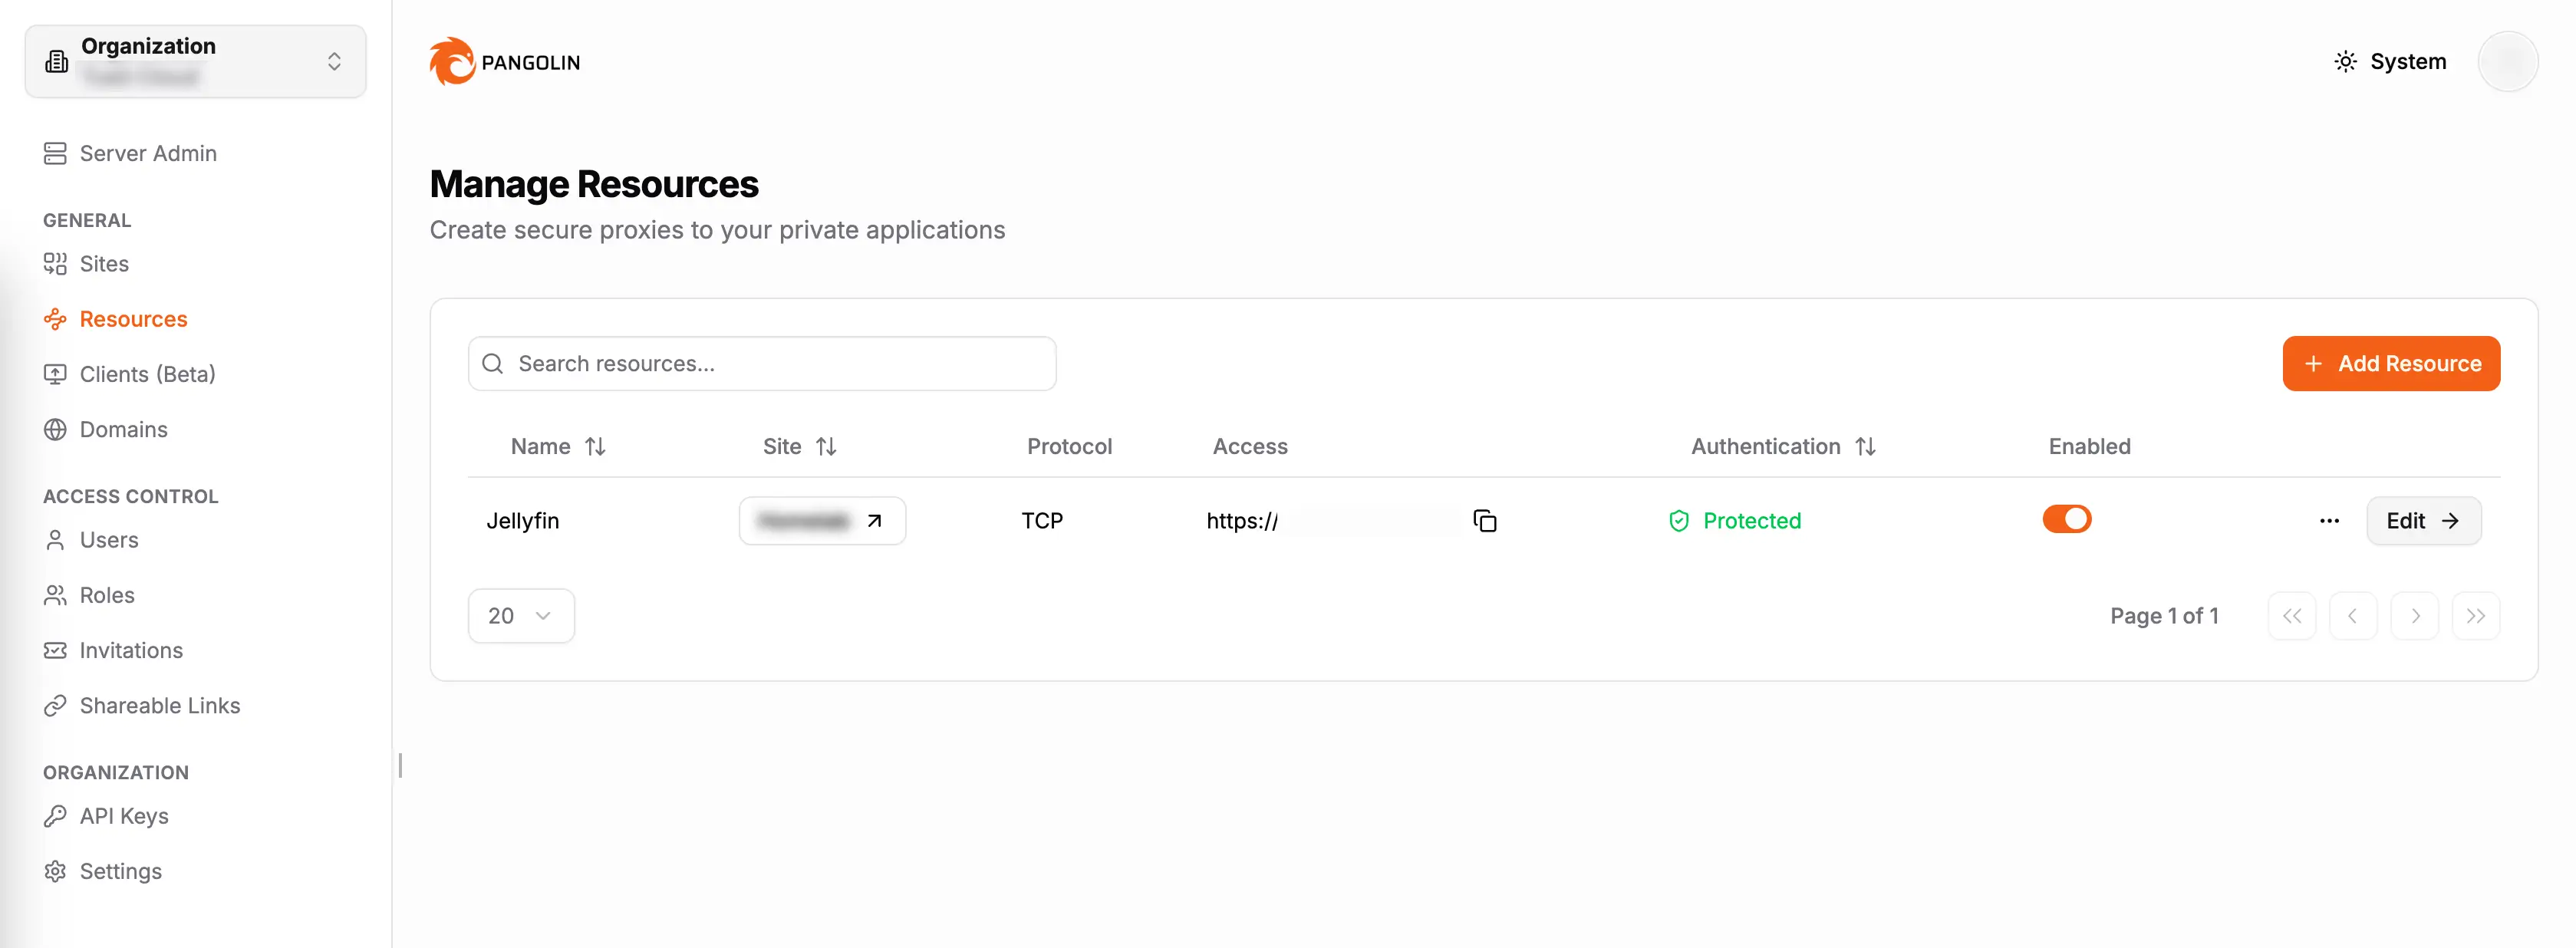Open the Roles page
2576x948 pixels.
coord(106,594)
